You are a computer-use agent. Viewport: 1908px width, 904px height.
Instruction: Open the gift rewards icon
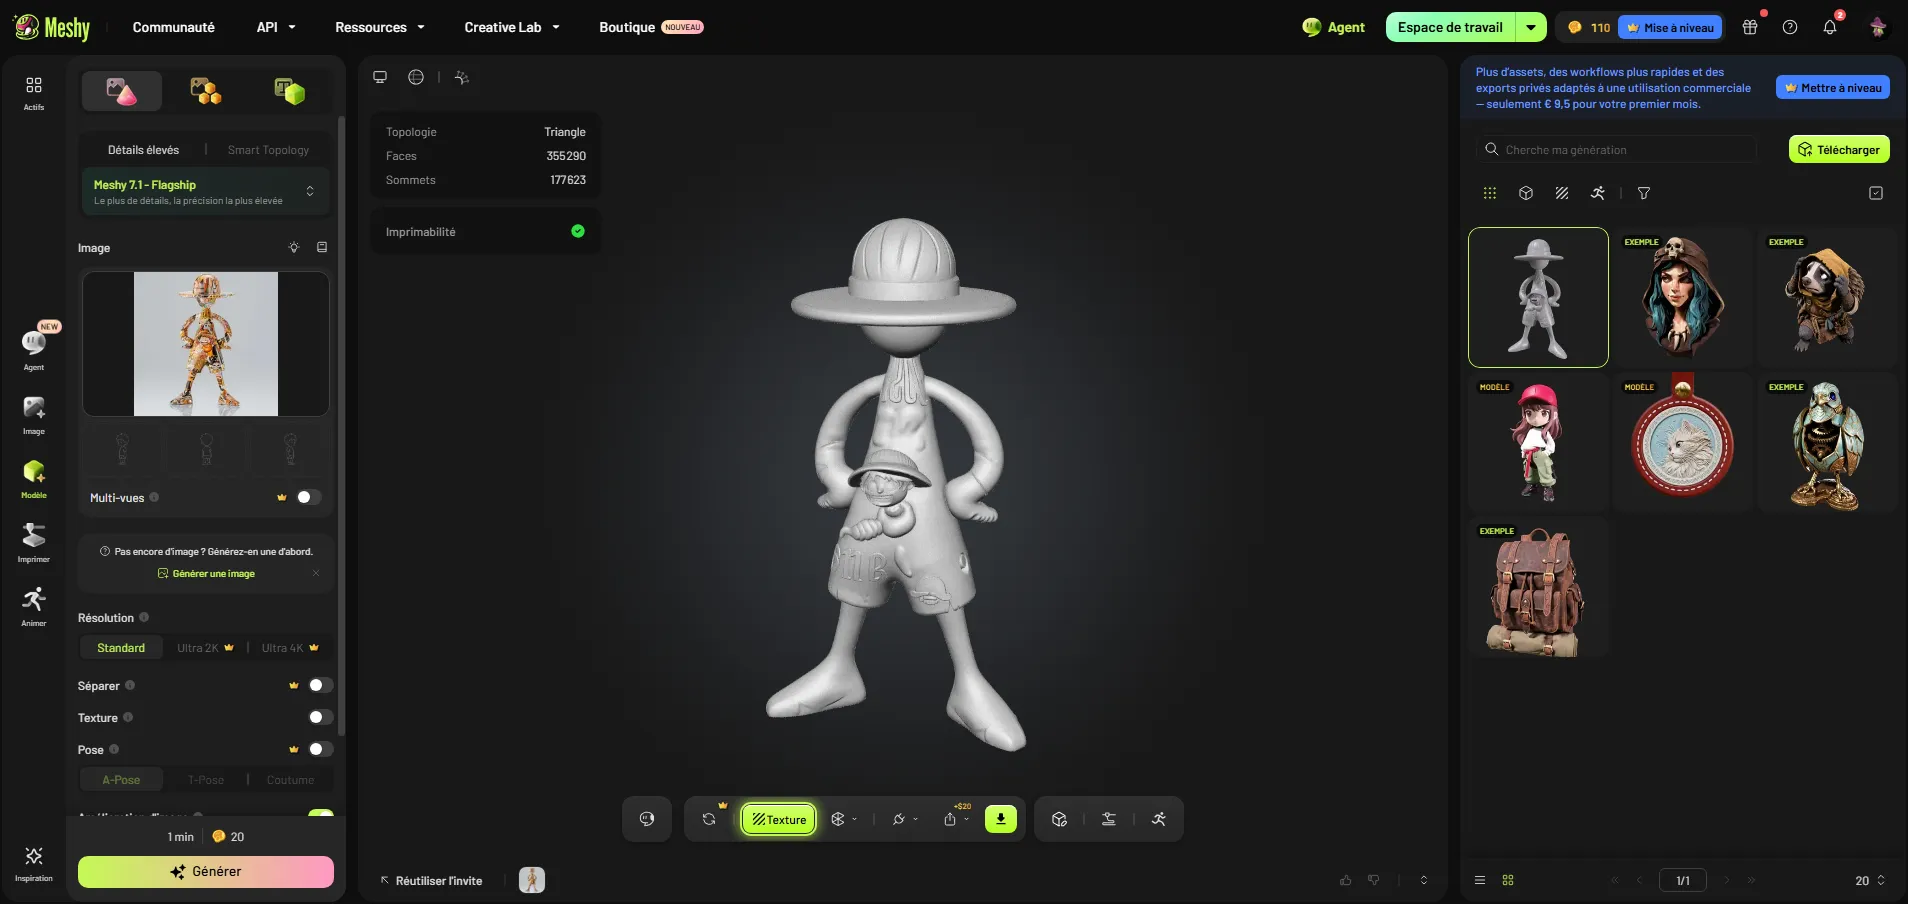pos(1750,27)
